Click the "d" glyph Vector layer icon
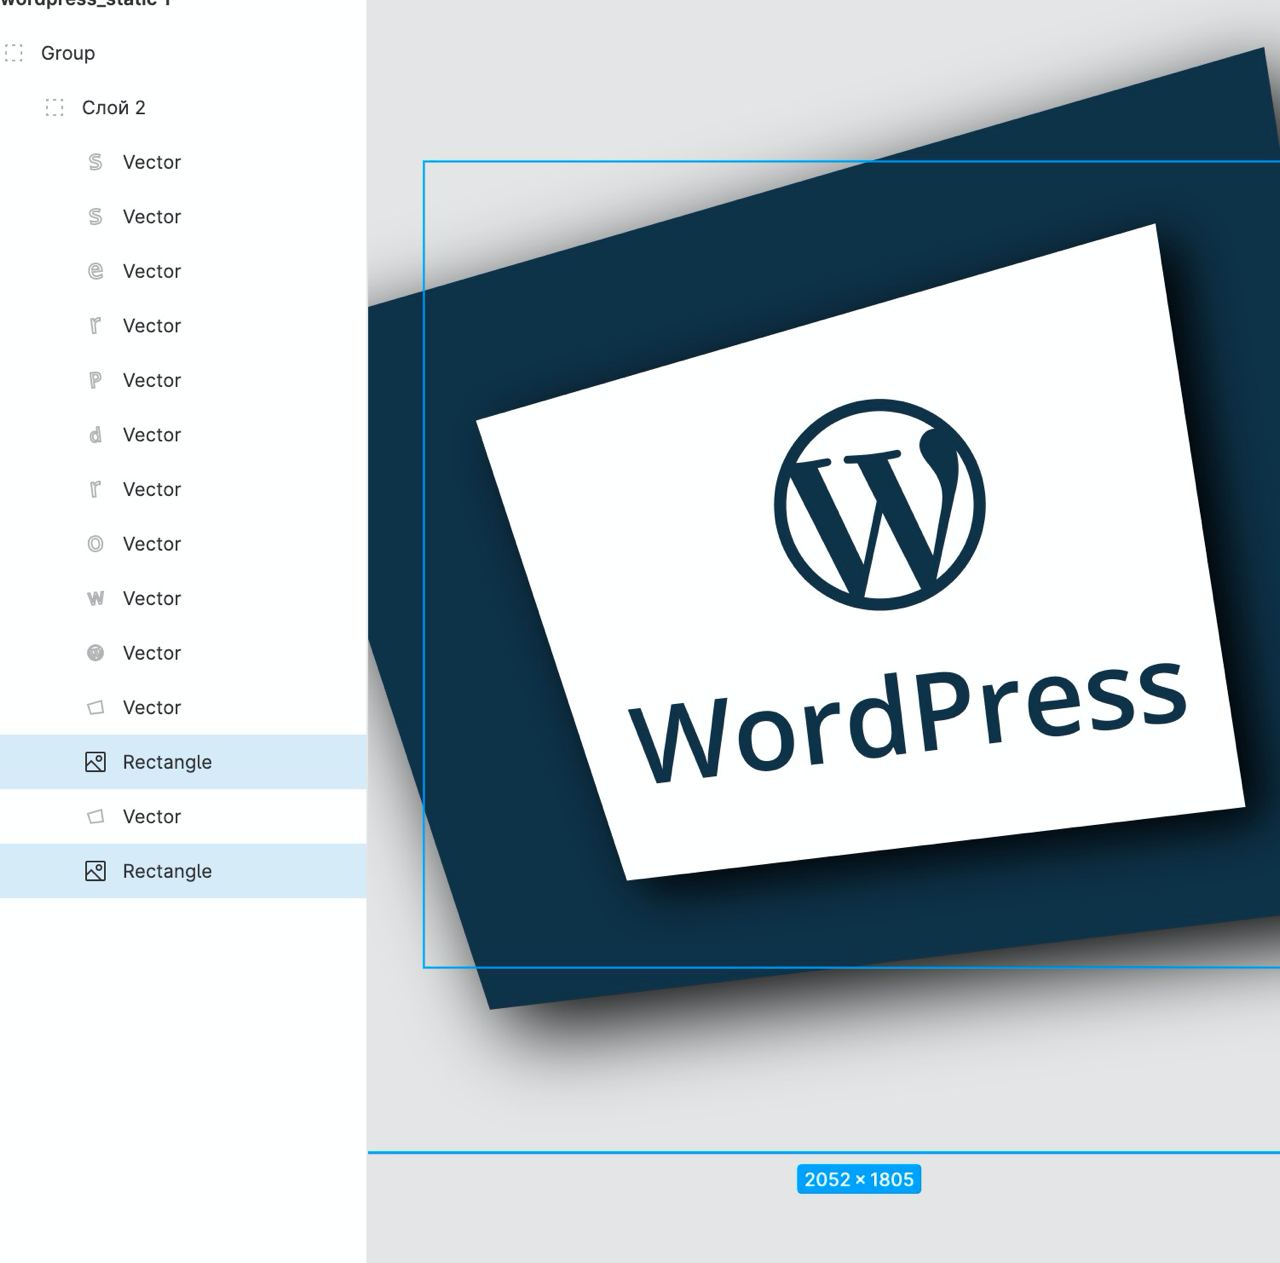Screen dimensions: 1280x1263 (95, 435)
